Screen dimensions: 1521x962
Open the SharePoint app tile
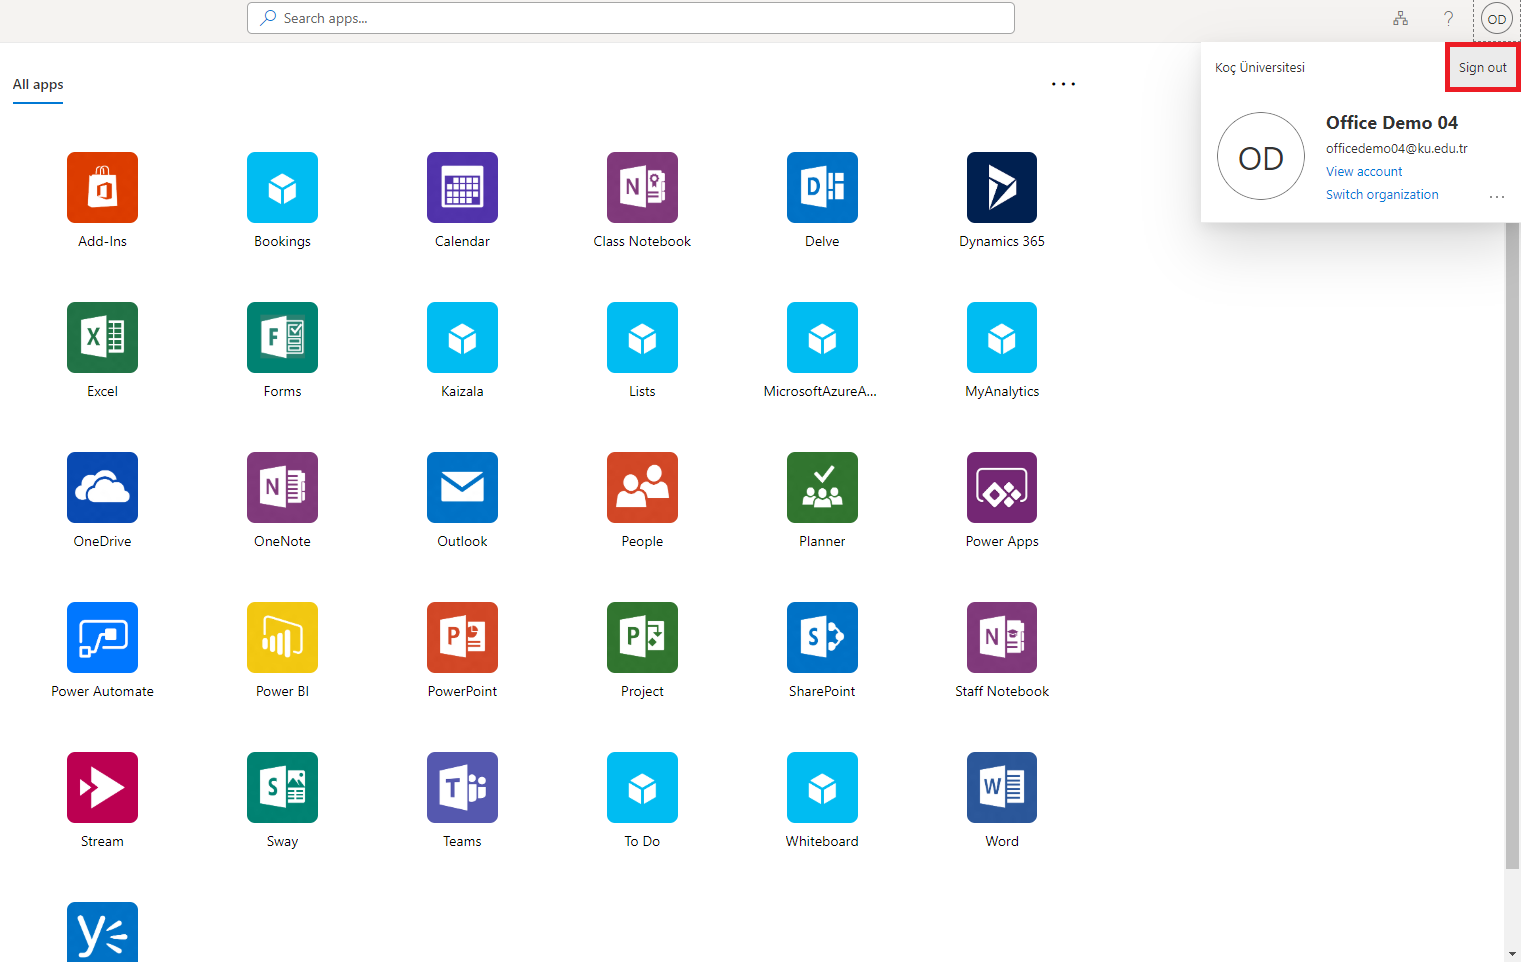(822, 638)
